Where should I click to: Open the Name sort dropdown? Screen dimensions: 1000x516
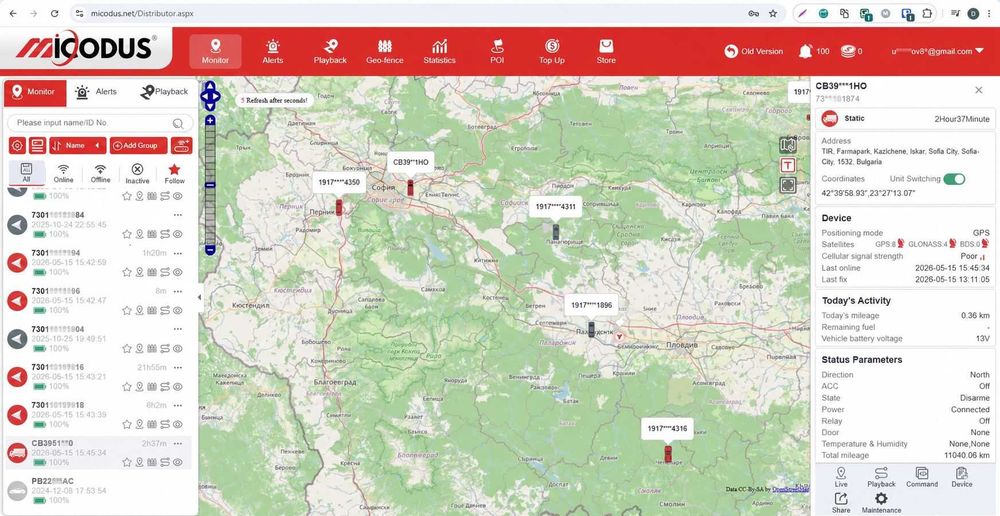78,145
